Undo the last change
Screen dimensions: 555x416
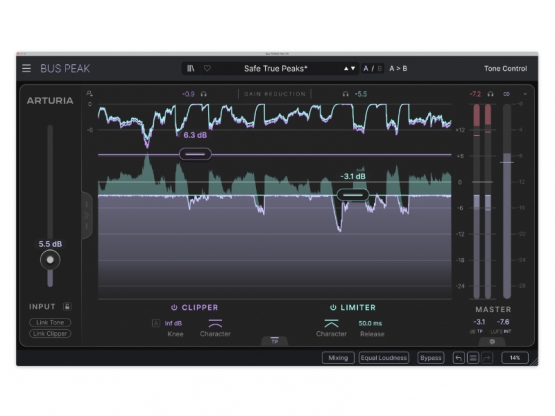pyautogui.click(x=458, y=358)
